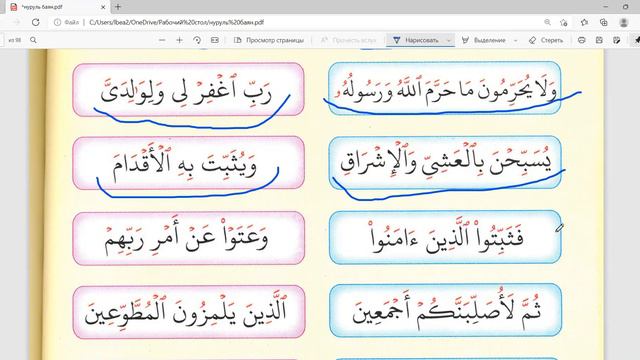This screenshot has width=640, height=360.
Task: Select the Выделение highlight tool
Action: point(484,40)
